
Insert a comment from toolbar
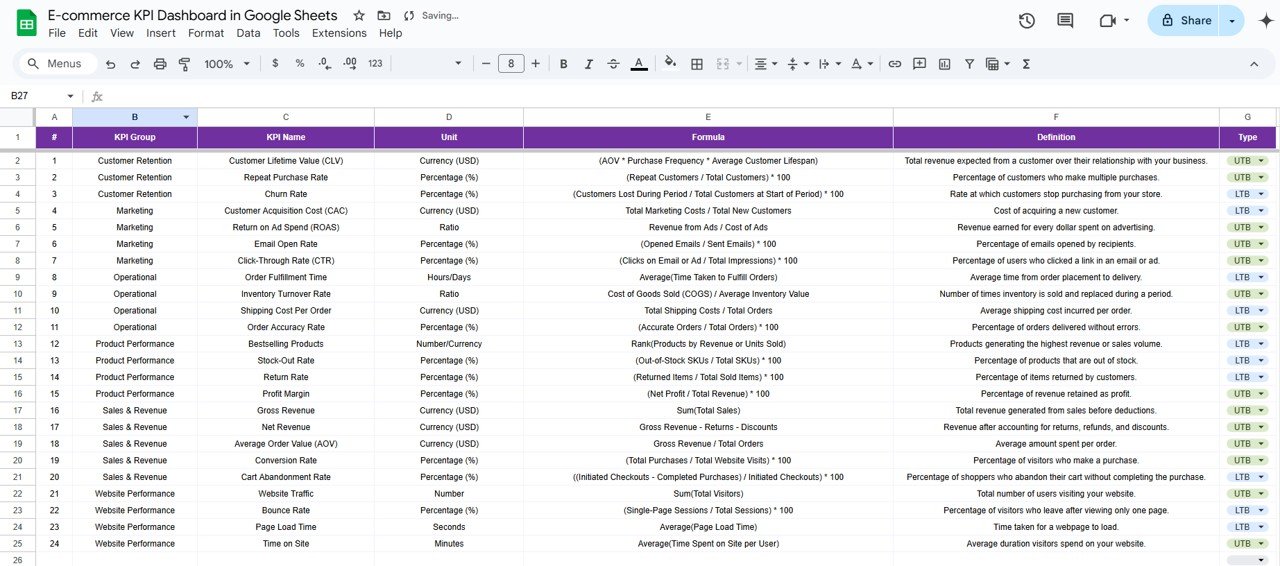(920, 64)
